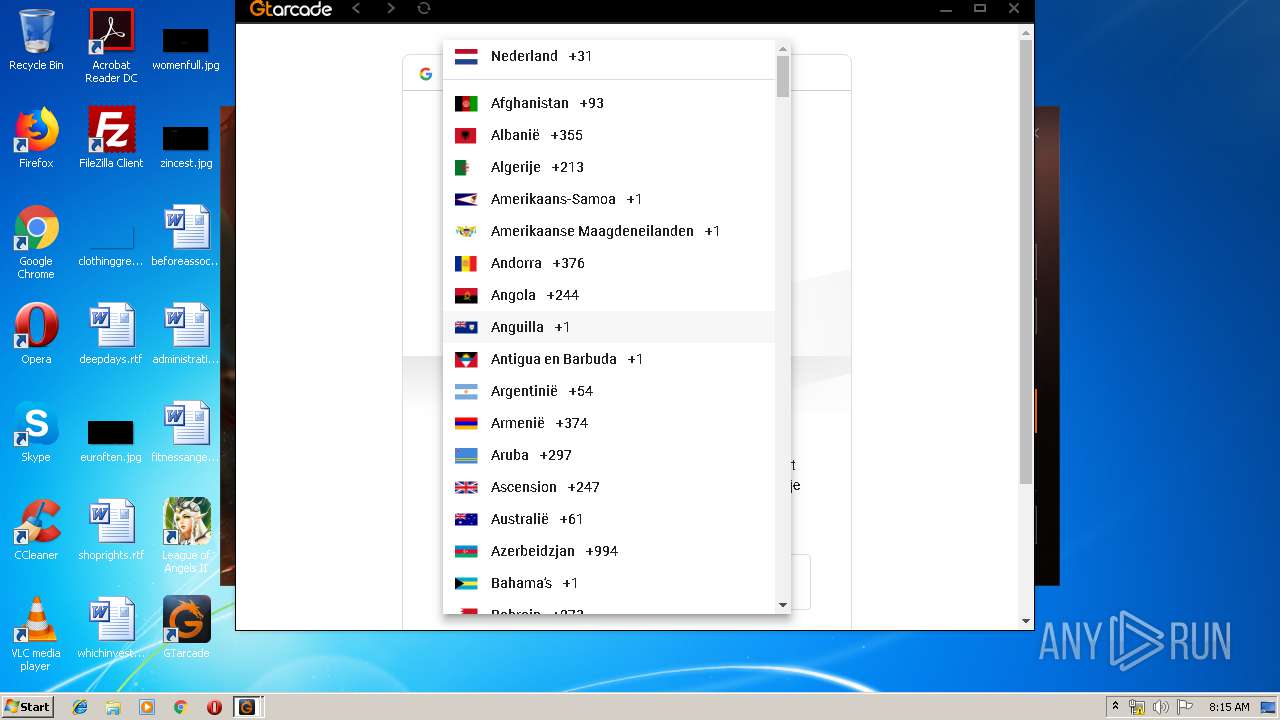Select deepdays.rtf desktop file
This screenshot has height=720, width=1280.
[x=111, y=334]
